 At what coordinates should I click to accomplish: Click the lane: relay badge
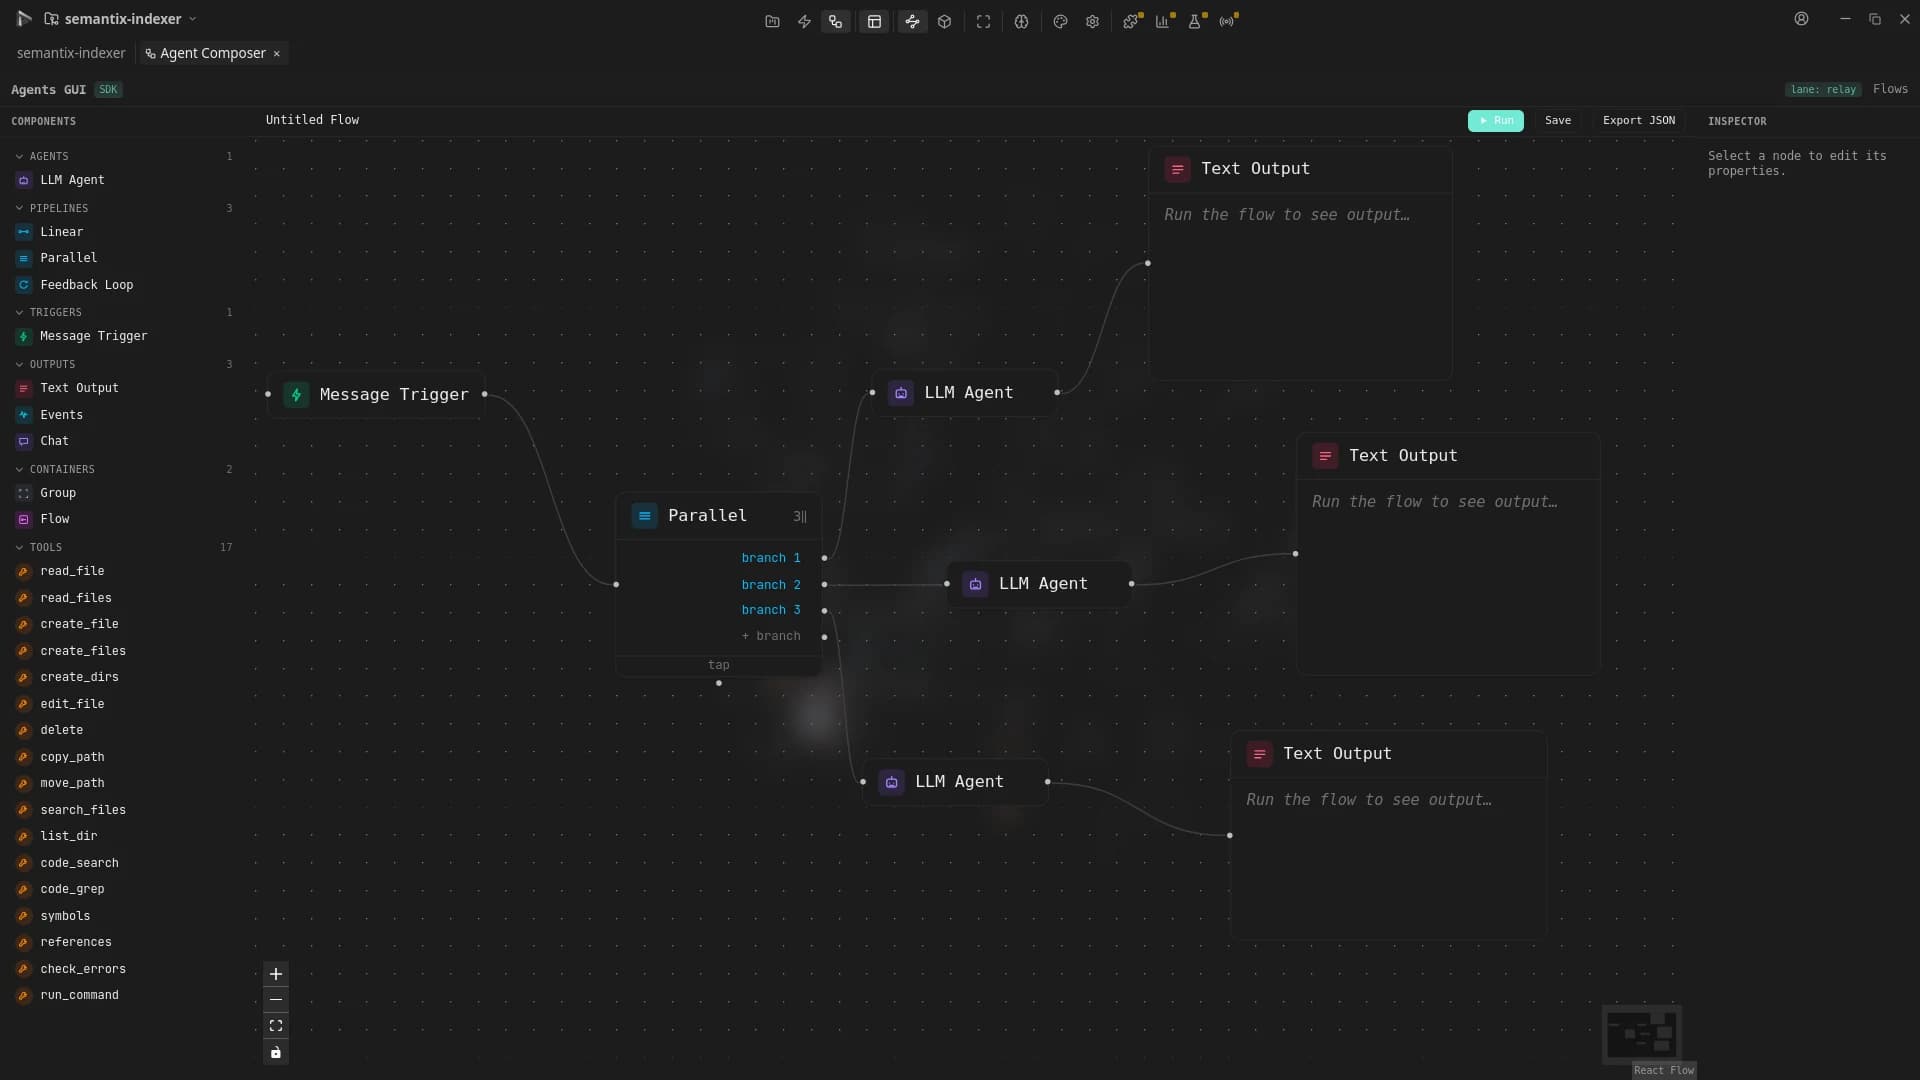click(x=1823, y=90)
